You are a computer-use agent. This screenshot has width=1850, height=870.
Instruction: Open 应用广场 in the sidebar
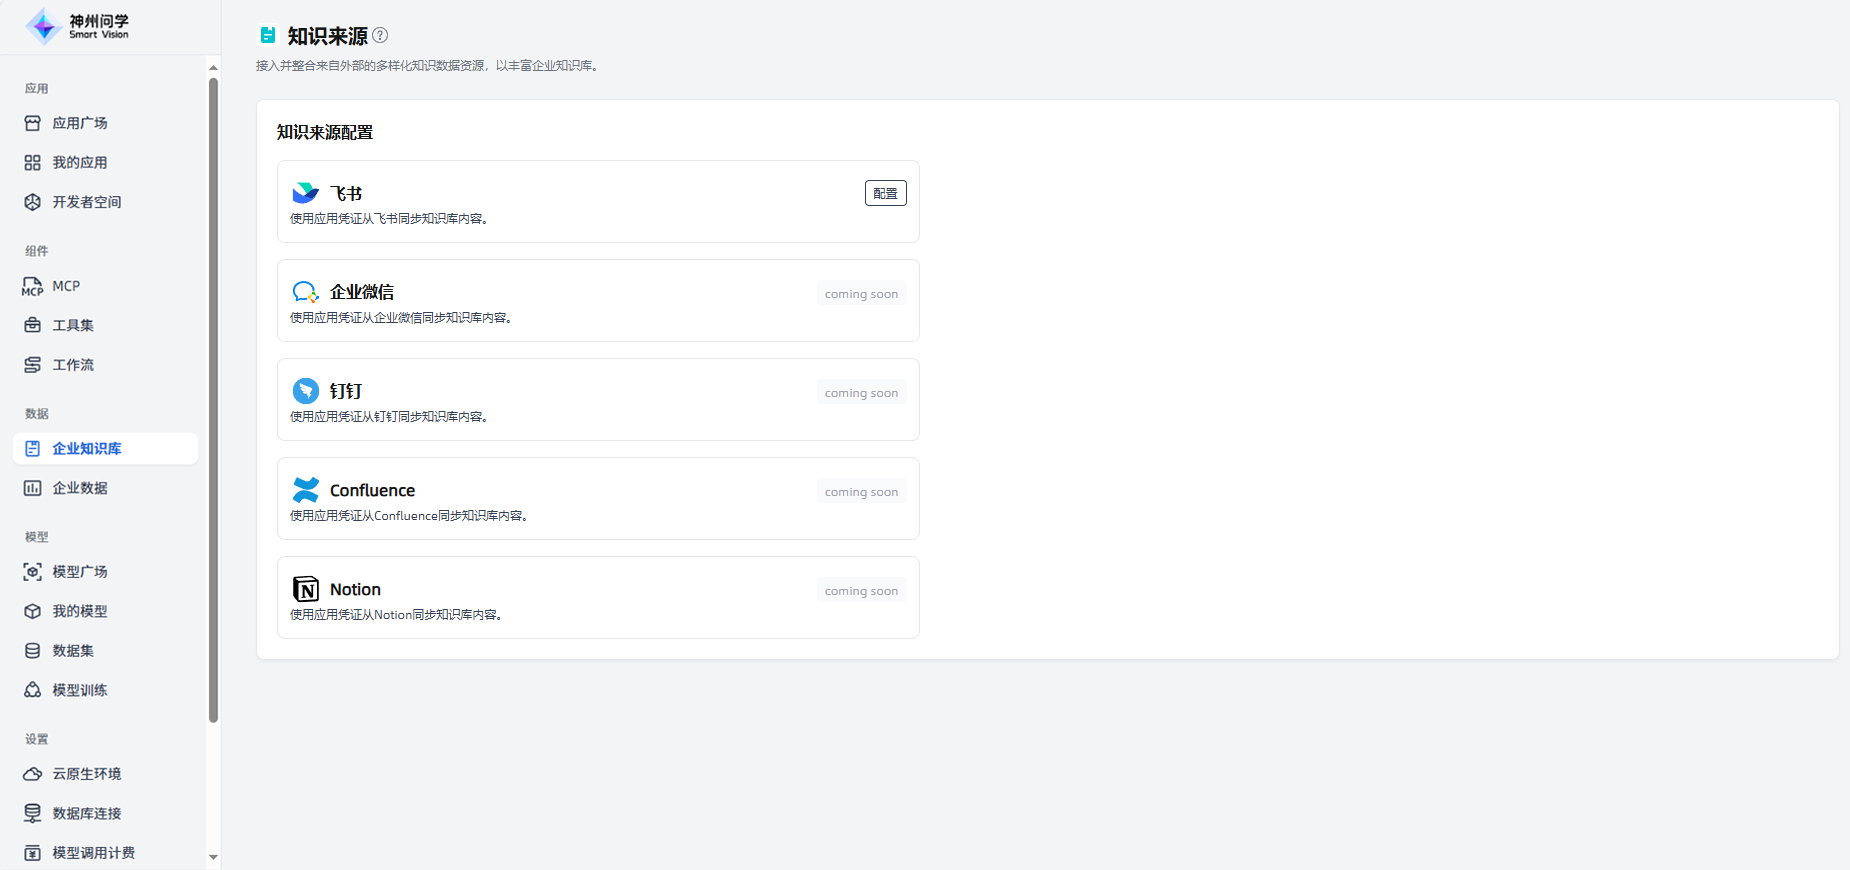point(80,123)
